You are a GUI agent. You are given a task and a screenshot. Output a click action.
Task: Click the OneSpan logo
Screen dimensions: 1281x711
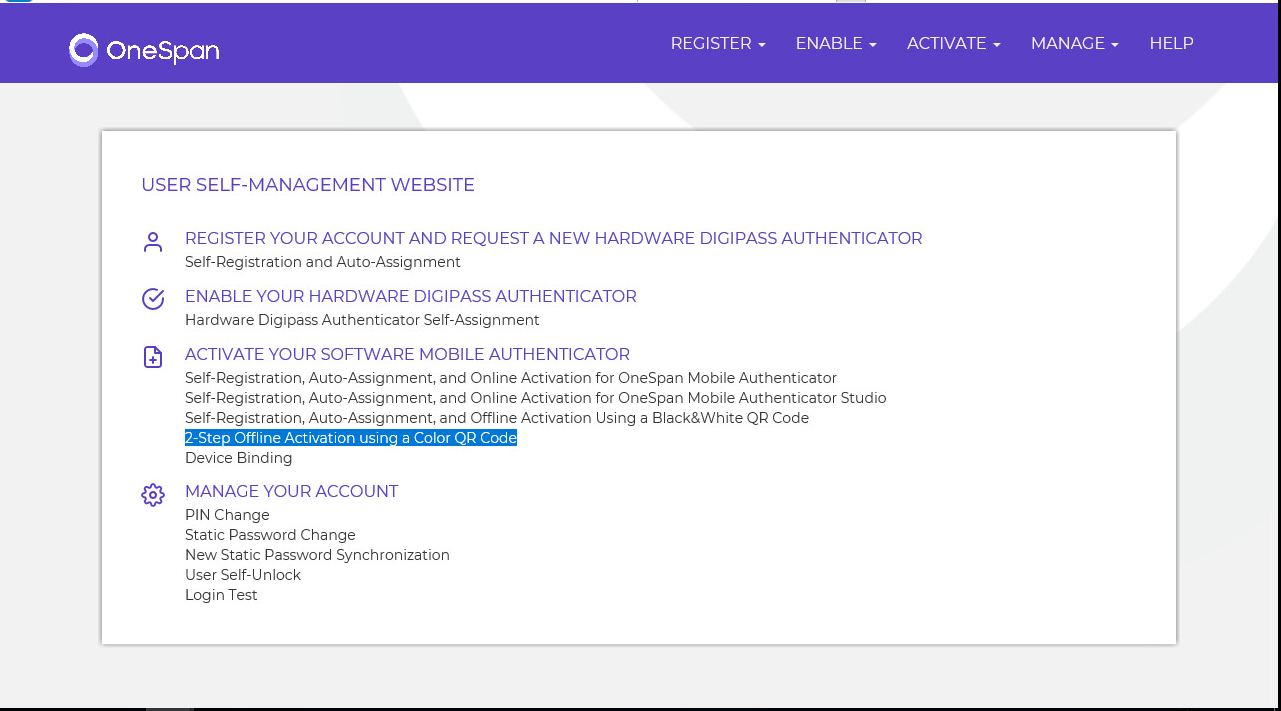point(144,50)
